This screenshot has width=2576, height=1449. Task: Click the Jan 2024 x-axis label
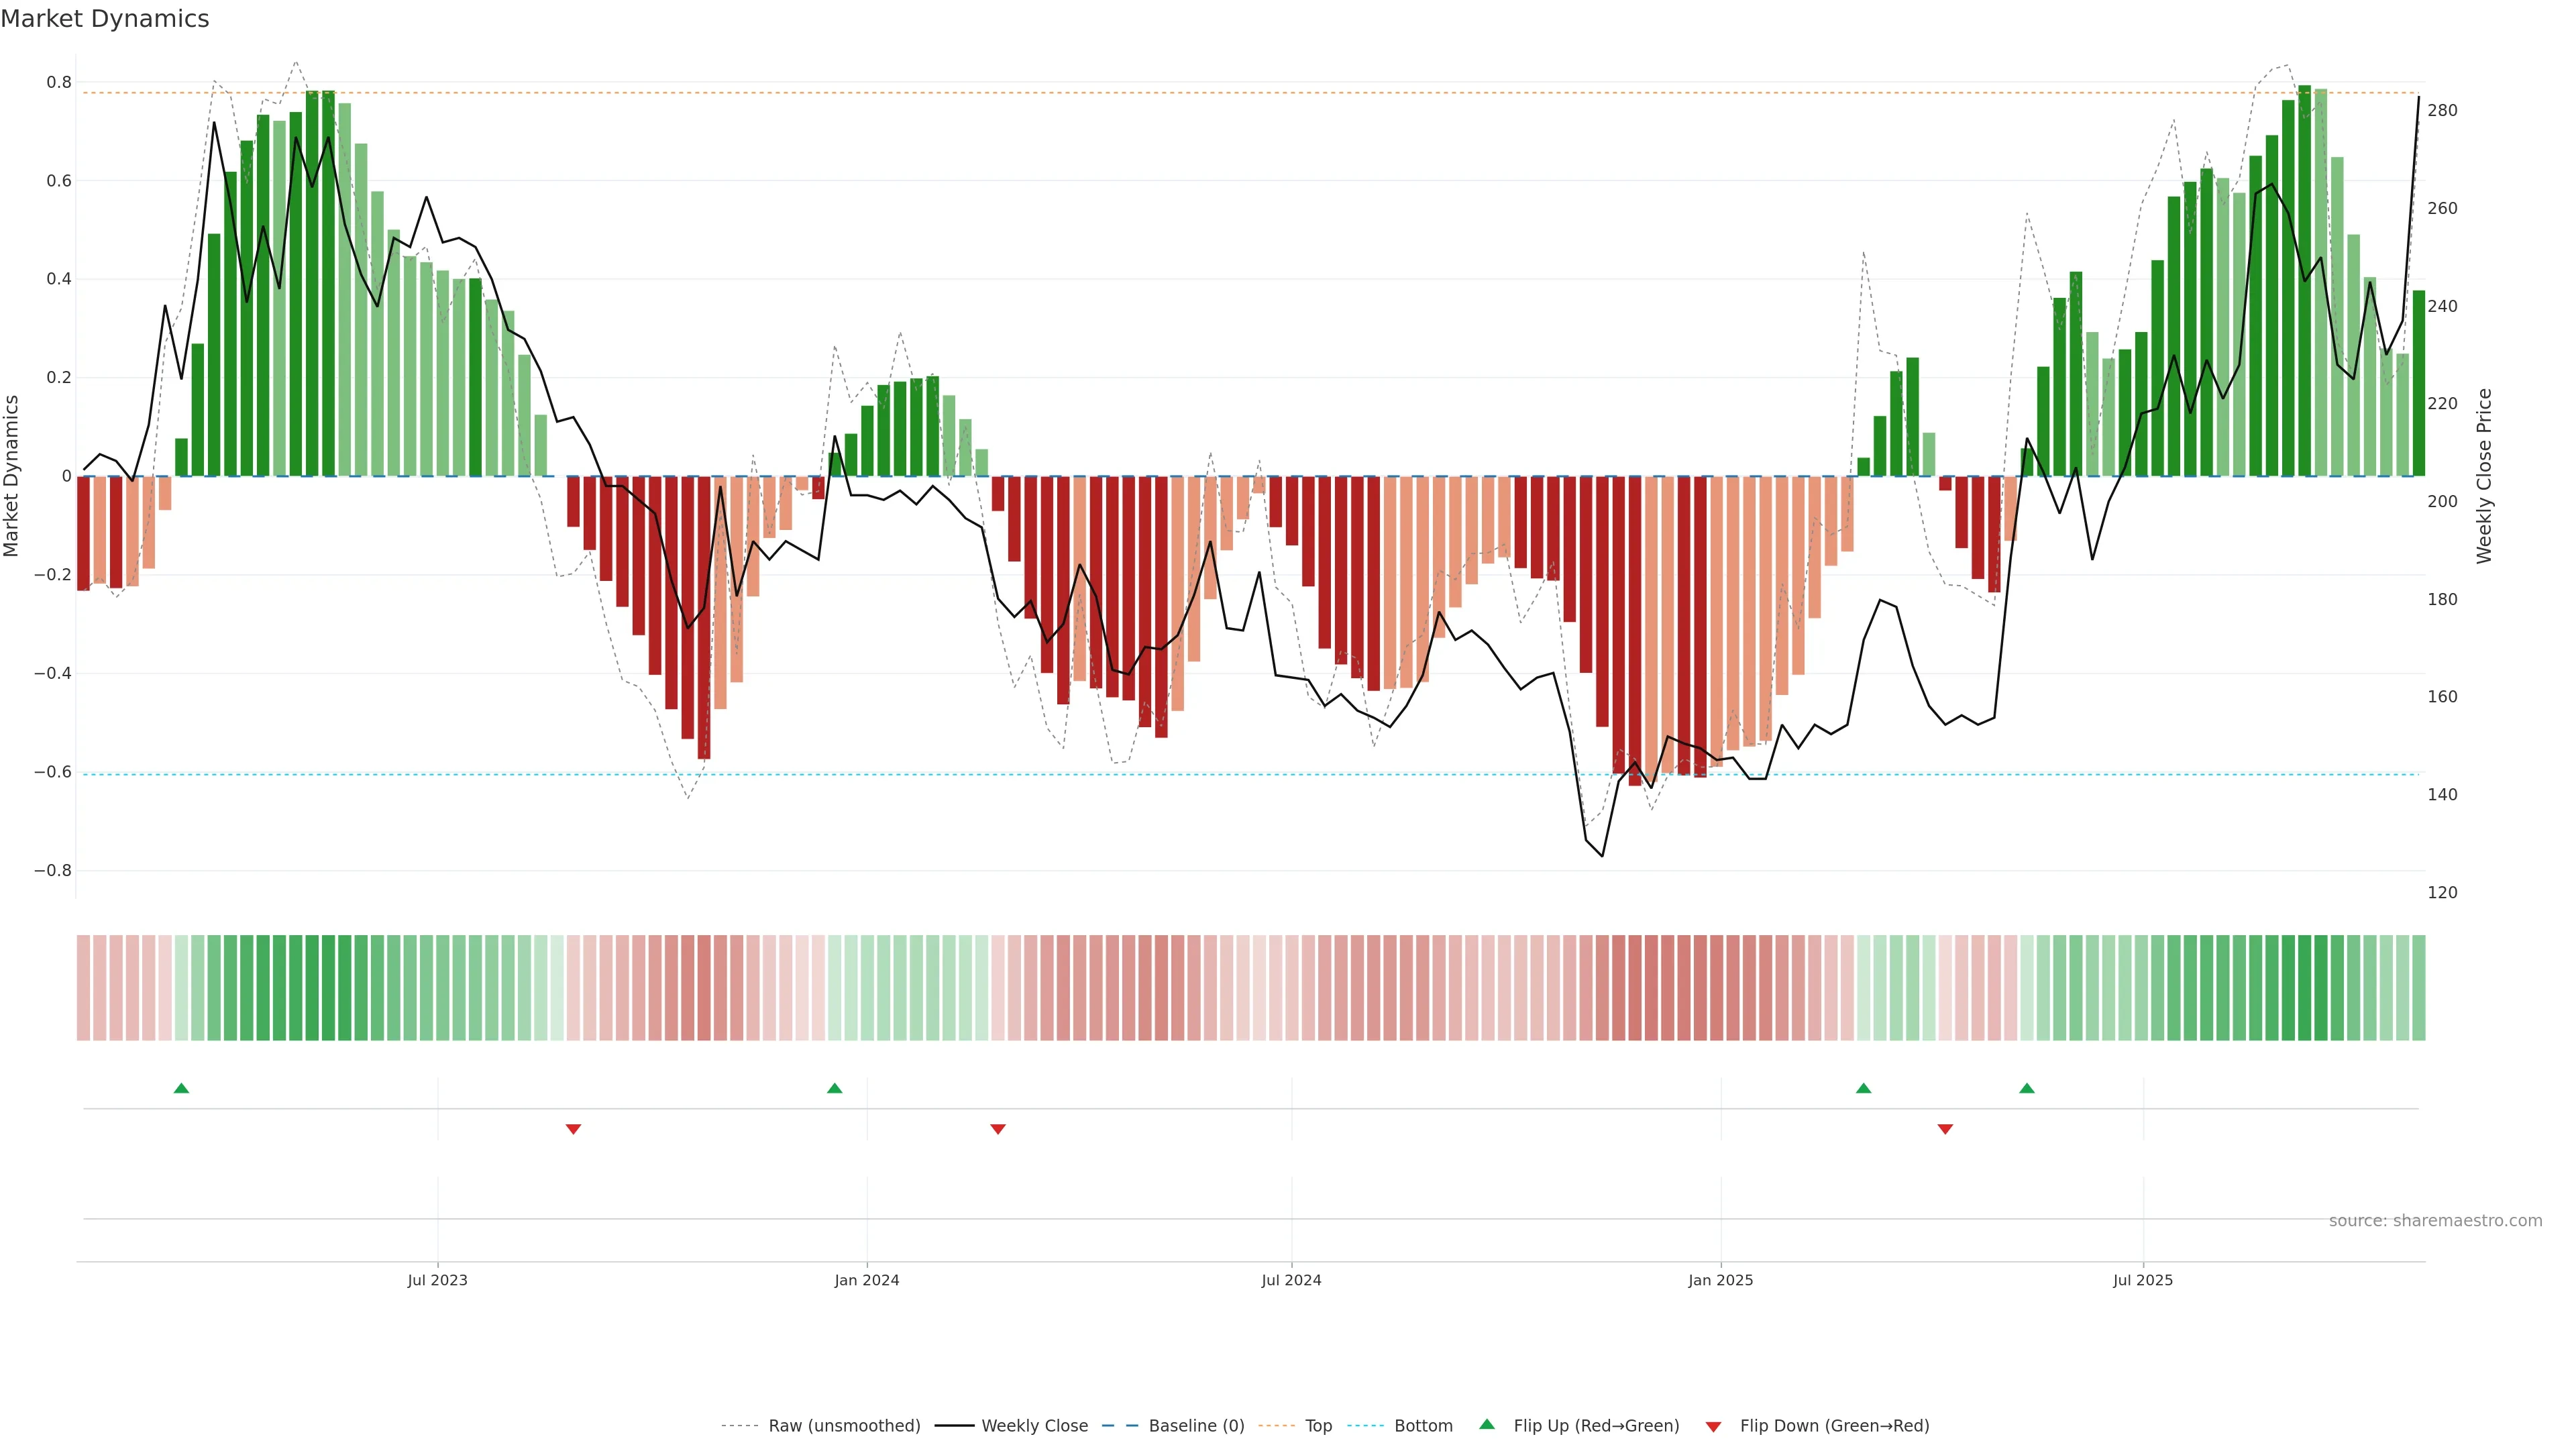pos(867,1280)
